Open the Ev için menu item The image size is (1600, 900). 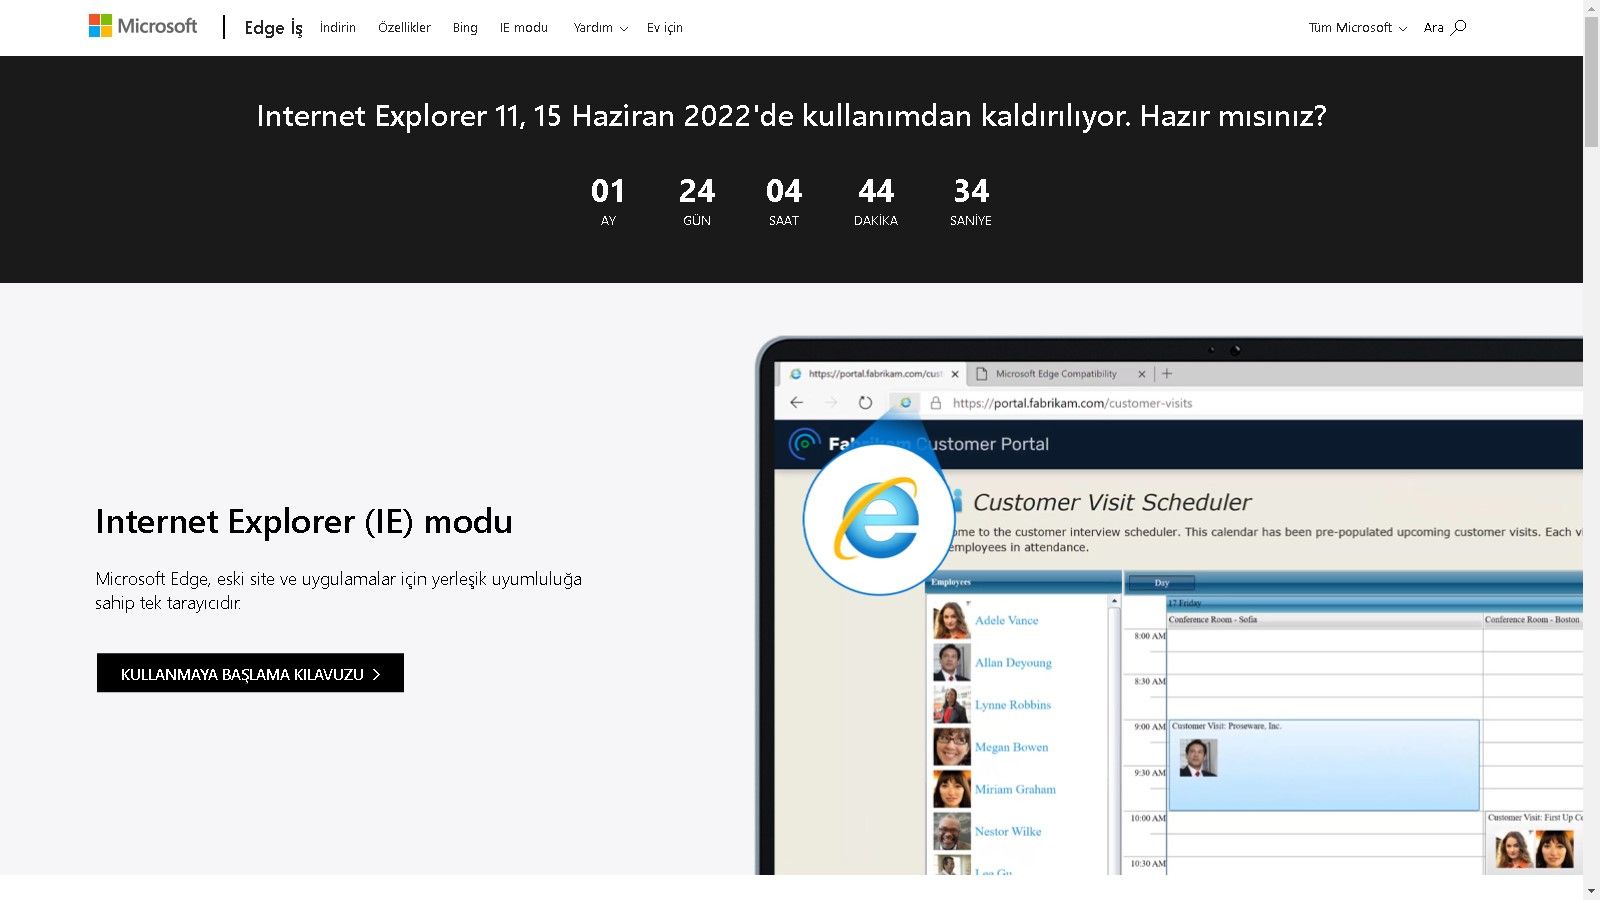pos(665,28)
